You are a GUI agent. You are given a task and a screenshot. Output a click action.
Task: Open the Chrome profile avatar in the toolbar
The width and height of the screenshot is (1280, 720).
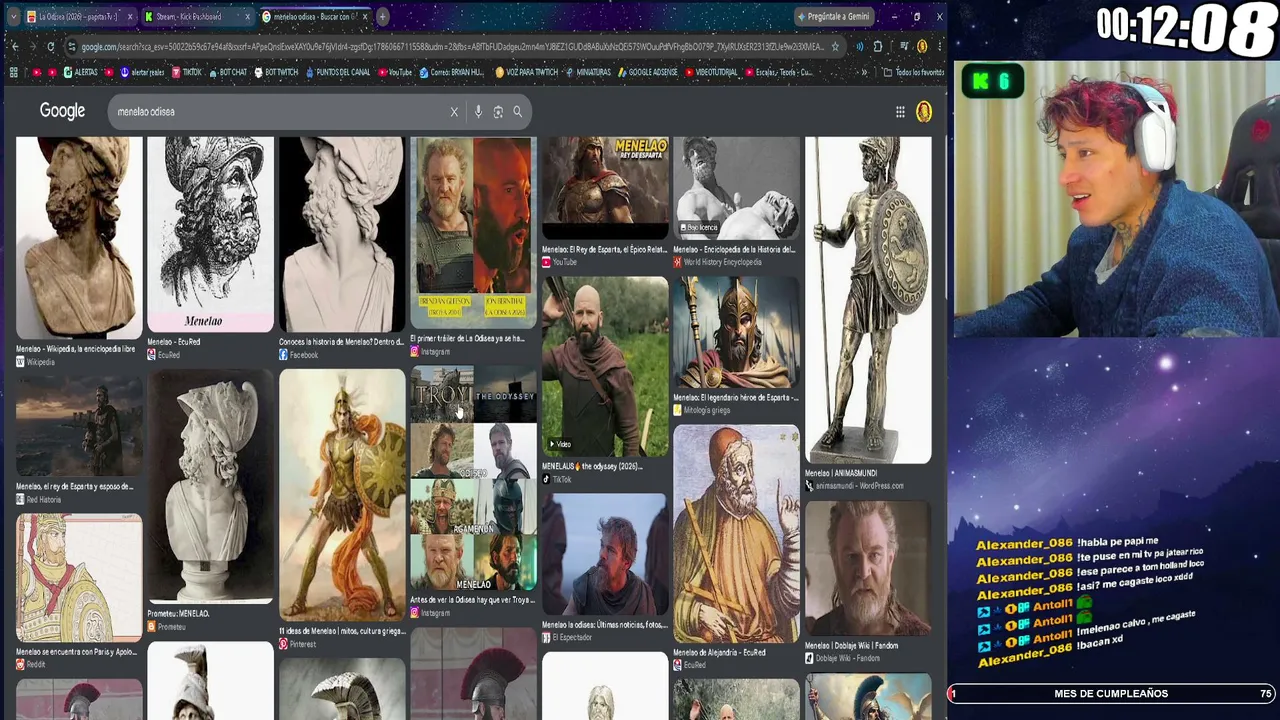922,46
